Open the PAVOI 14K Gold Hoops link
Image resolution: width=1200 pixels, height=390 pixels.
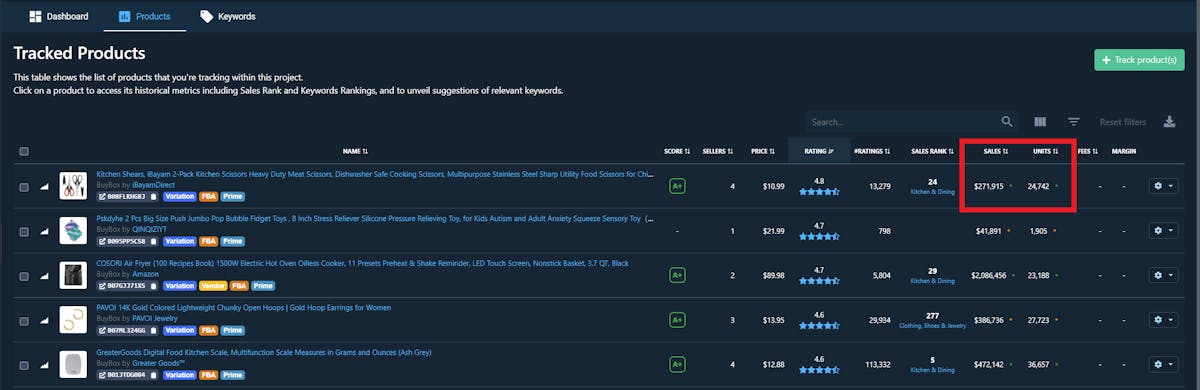[x=243, y=307]
